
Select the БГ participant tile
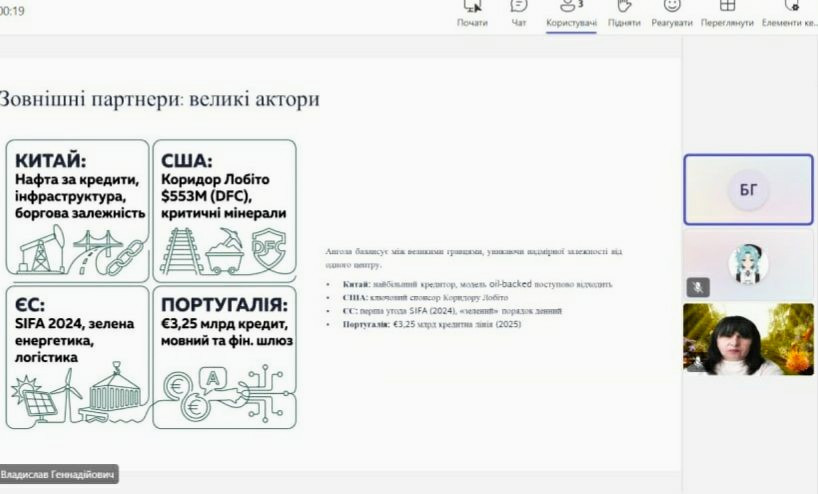pos(748,189)
